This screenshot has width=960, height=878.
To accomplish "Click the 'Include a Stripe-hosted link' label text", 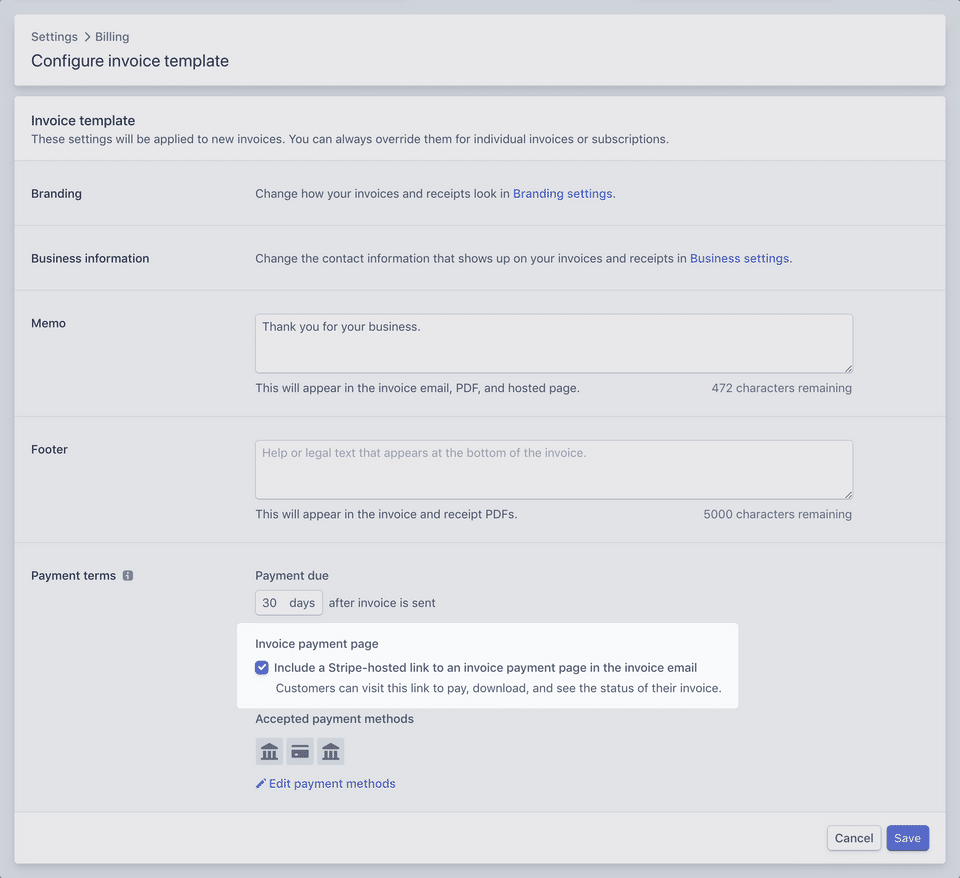I will [485, 668].
